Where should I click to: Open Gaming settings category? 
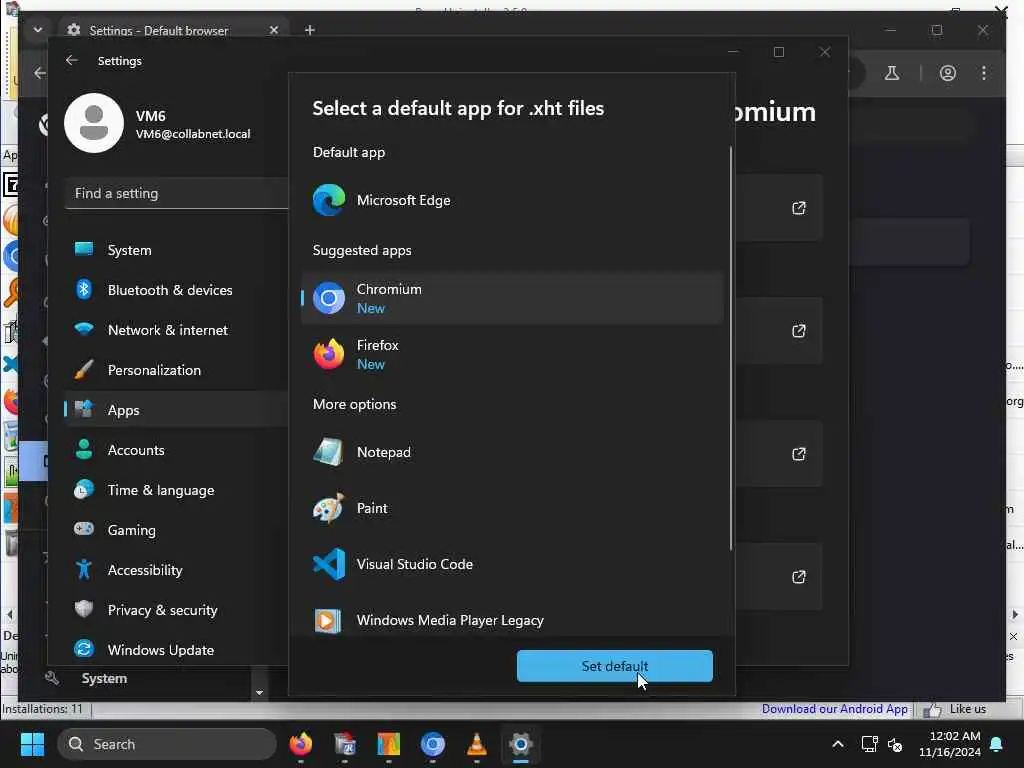176,530
